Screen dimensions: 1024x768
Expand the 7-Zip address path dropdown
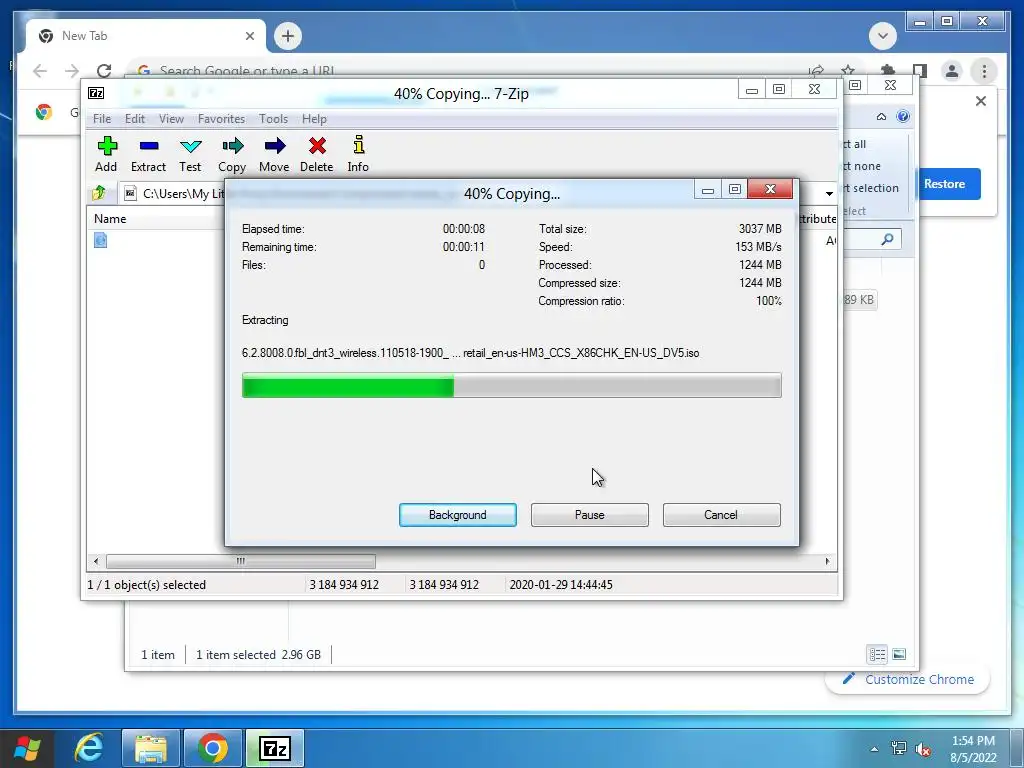[x=829, y=193]
